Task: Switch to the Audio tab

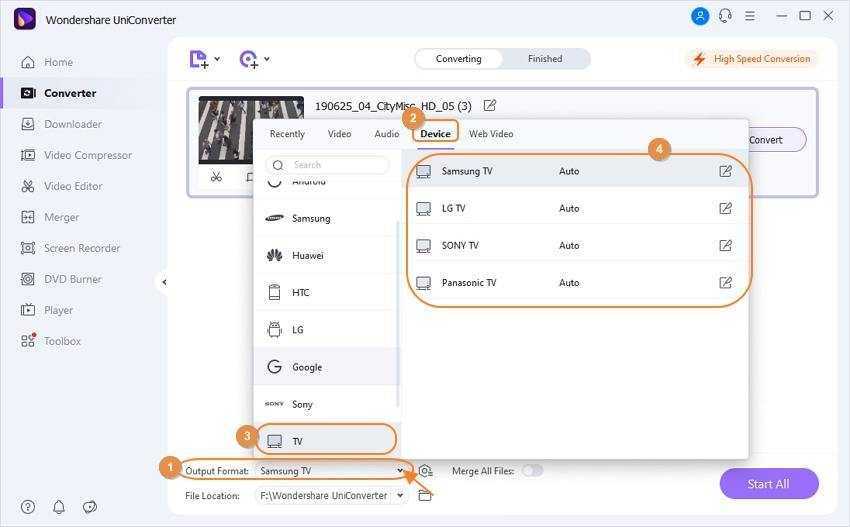Action: 387,134
